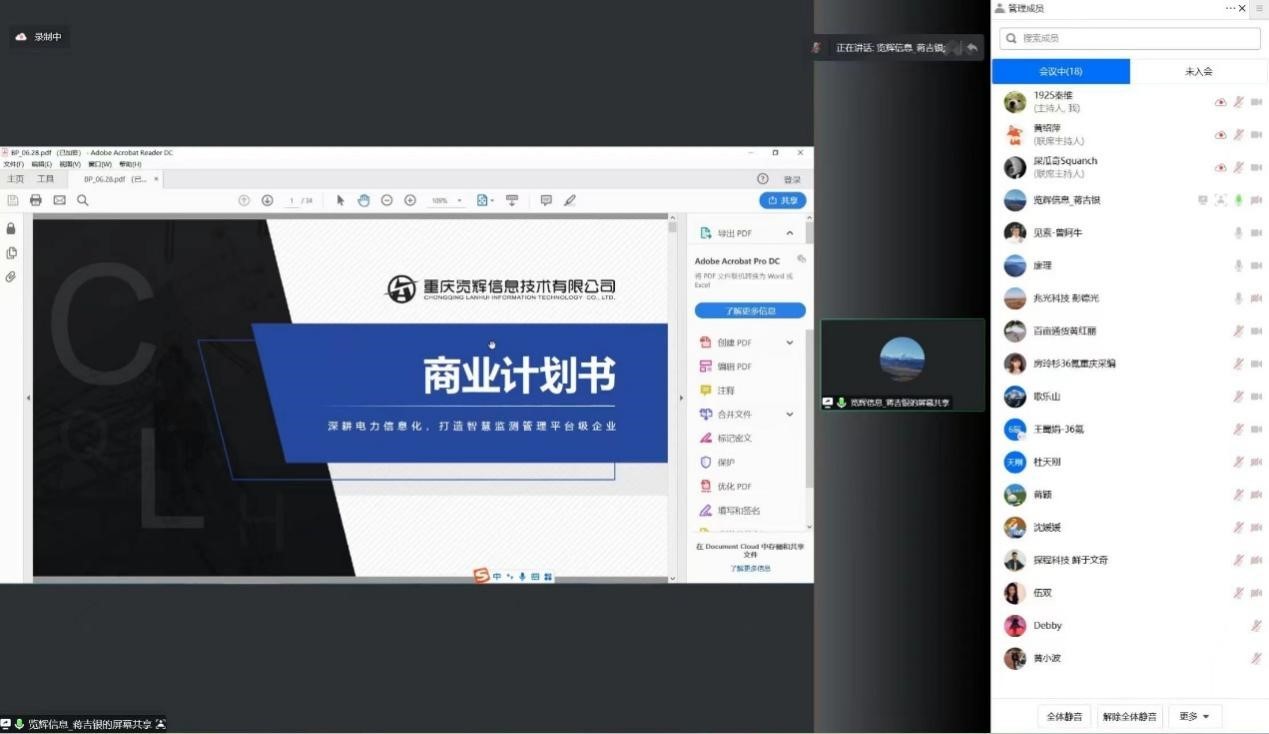Toggle microphone for 见素-雷阿牛

tap(1238, 233)
